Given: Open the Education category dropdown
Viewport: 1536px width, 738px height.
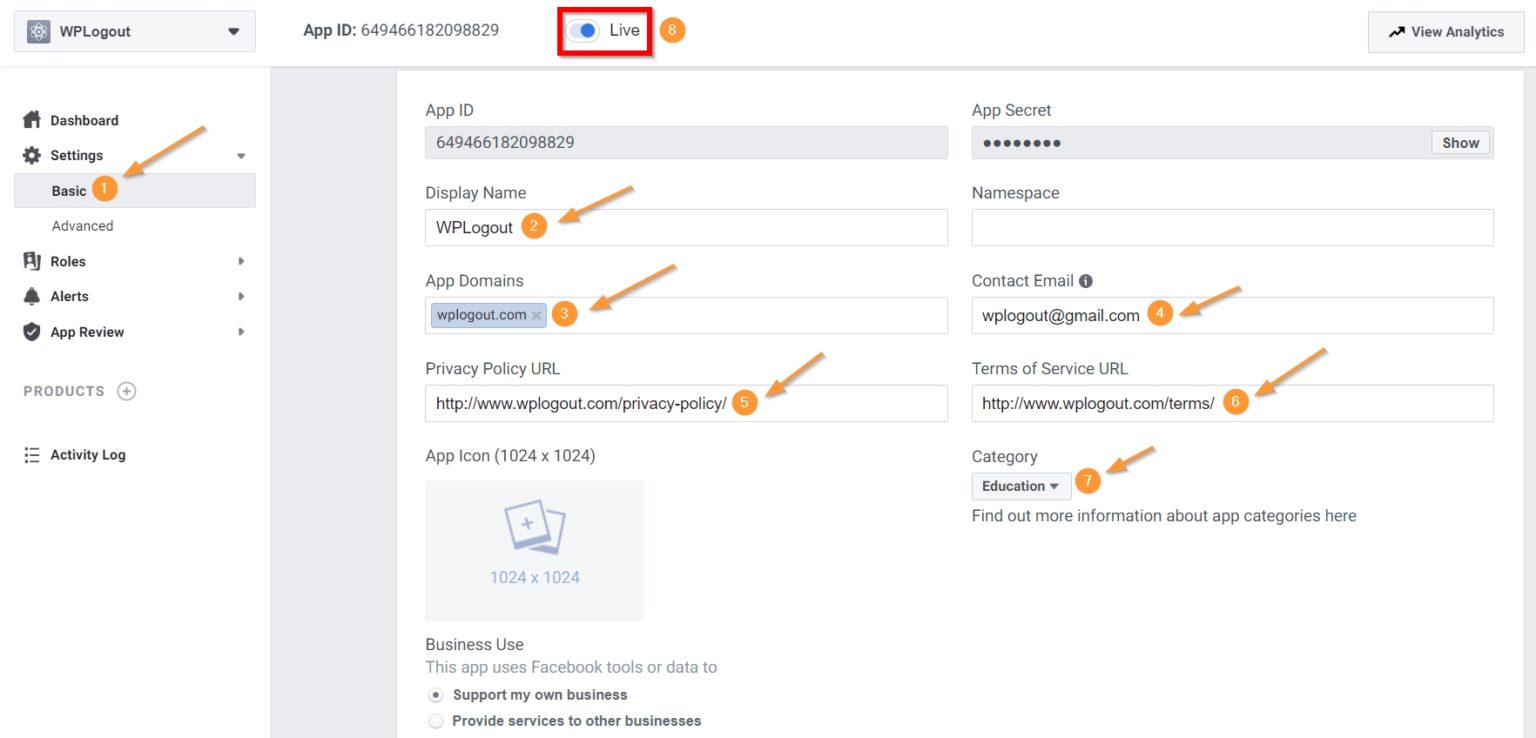Looking at the screenshot, I should pyautogui.click(x=1020, y=485).
